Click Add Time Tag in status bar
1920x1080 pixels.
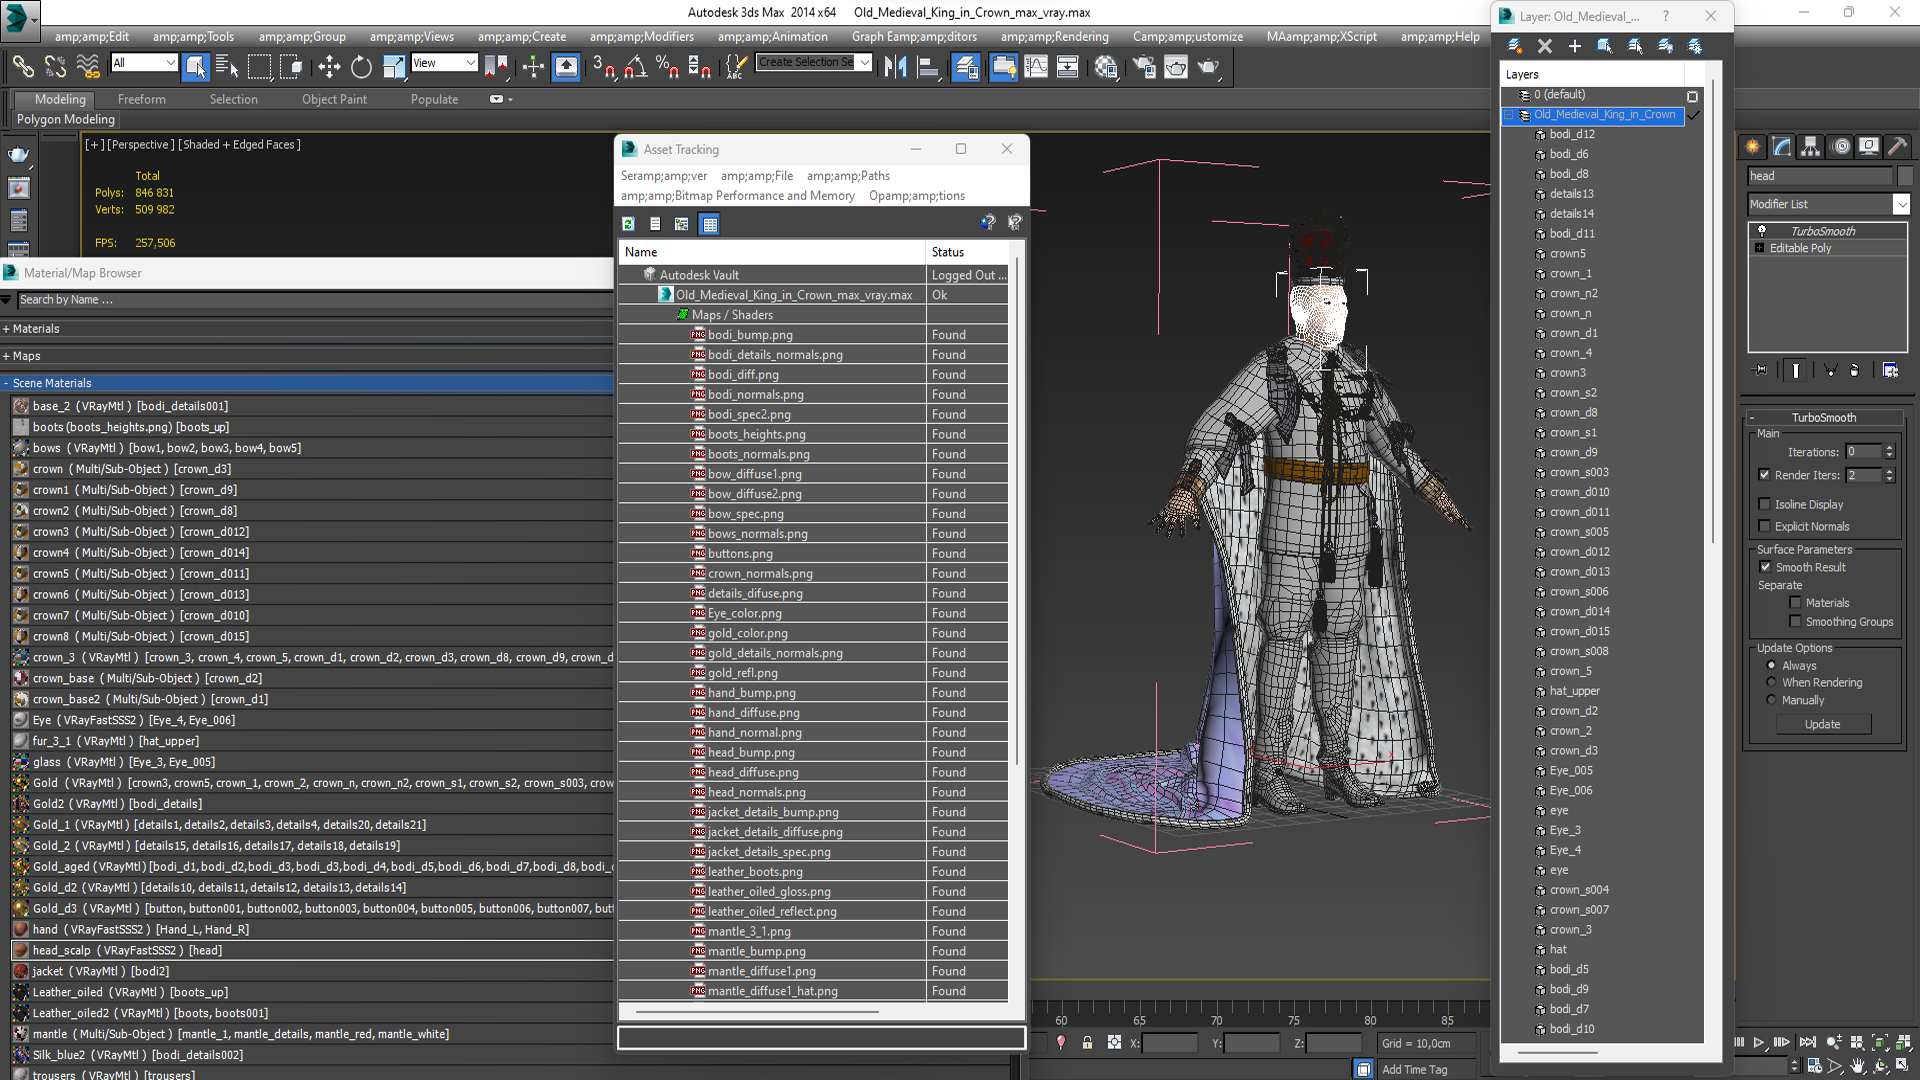click(1414, 1069)
